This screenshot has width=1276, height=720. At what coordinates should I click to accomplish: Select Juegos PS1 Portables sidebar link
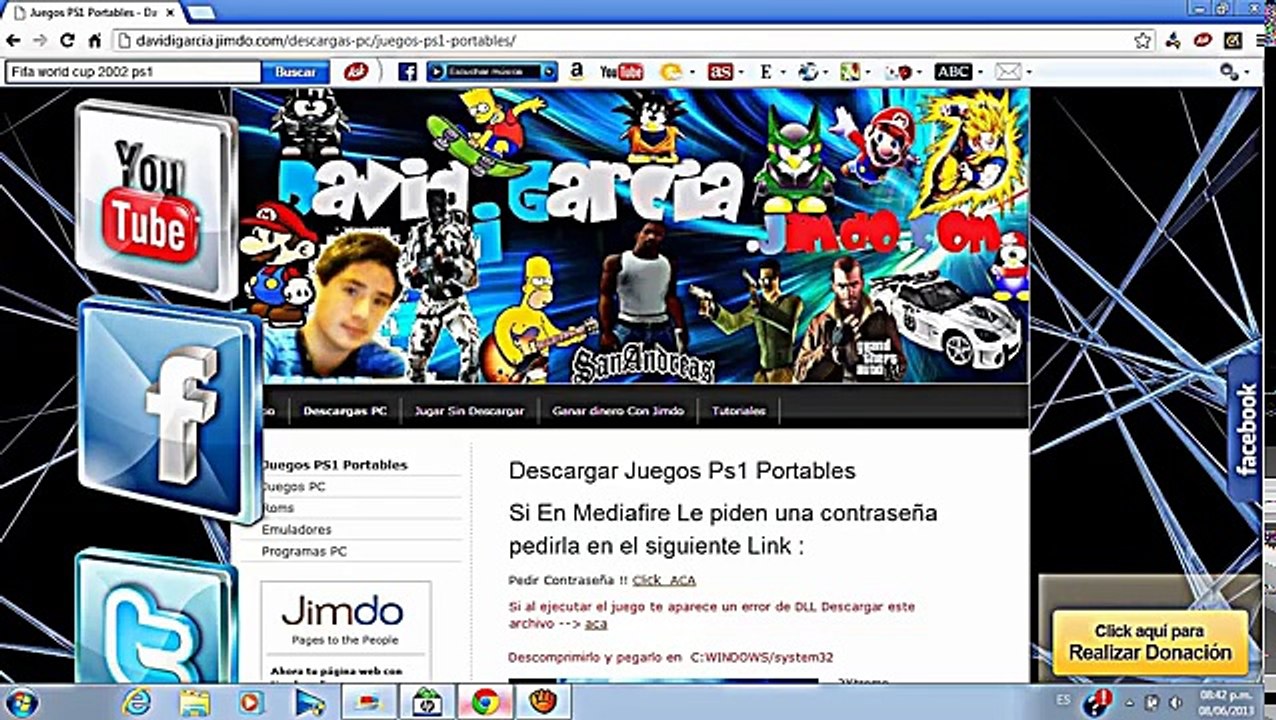(x=334, y=465)
